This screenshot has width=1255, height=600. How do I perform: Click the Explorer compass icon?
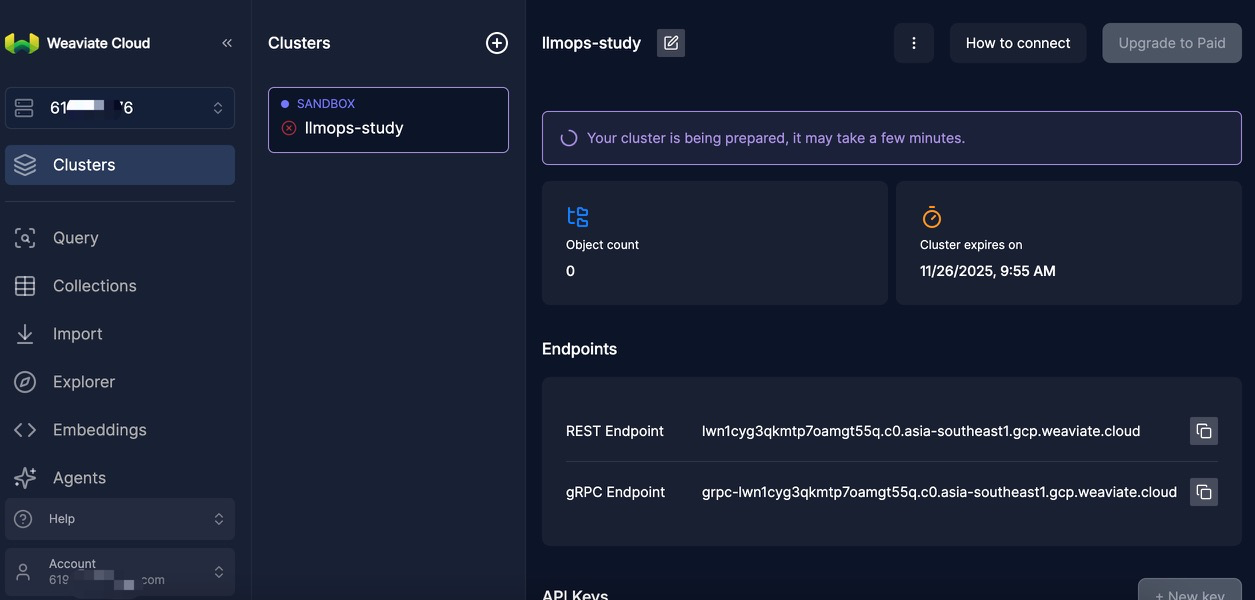point(25,382)
